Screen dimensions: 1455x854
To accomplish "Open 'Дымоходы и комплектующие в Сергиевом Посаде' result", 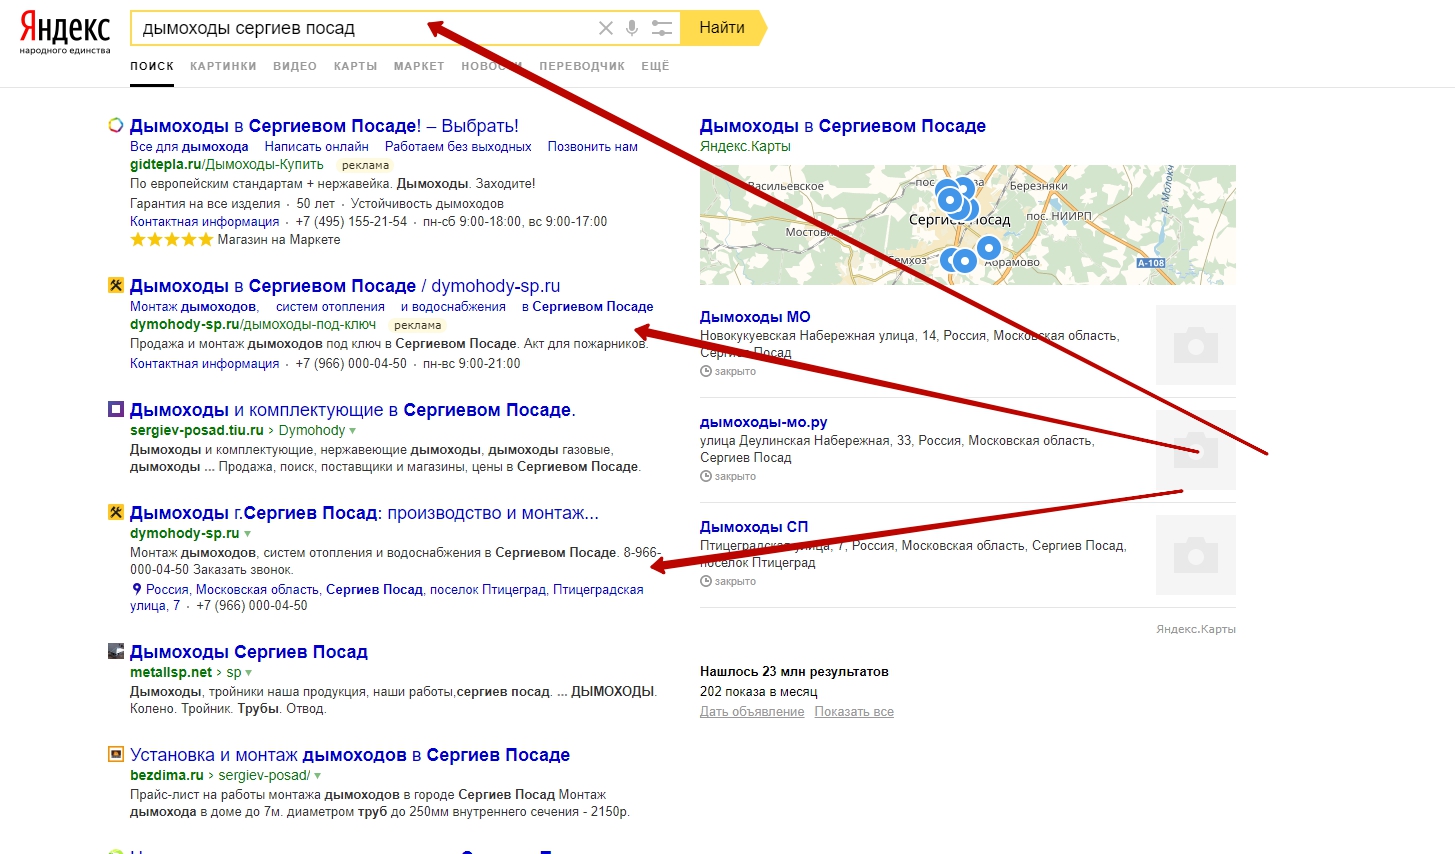I will (x=353, y=410).
